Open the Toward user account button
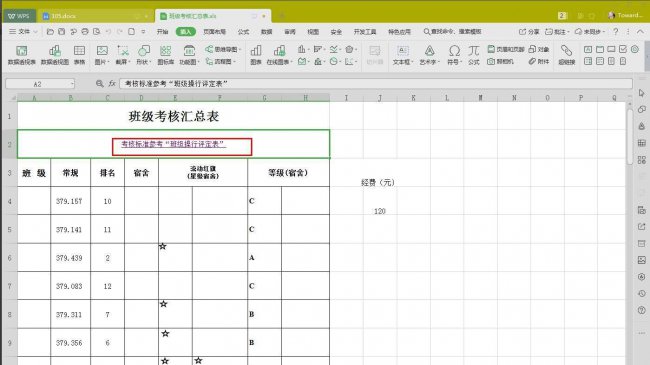 [625, 15]
